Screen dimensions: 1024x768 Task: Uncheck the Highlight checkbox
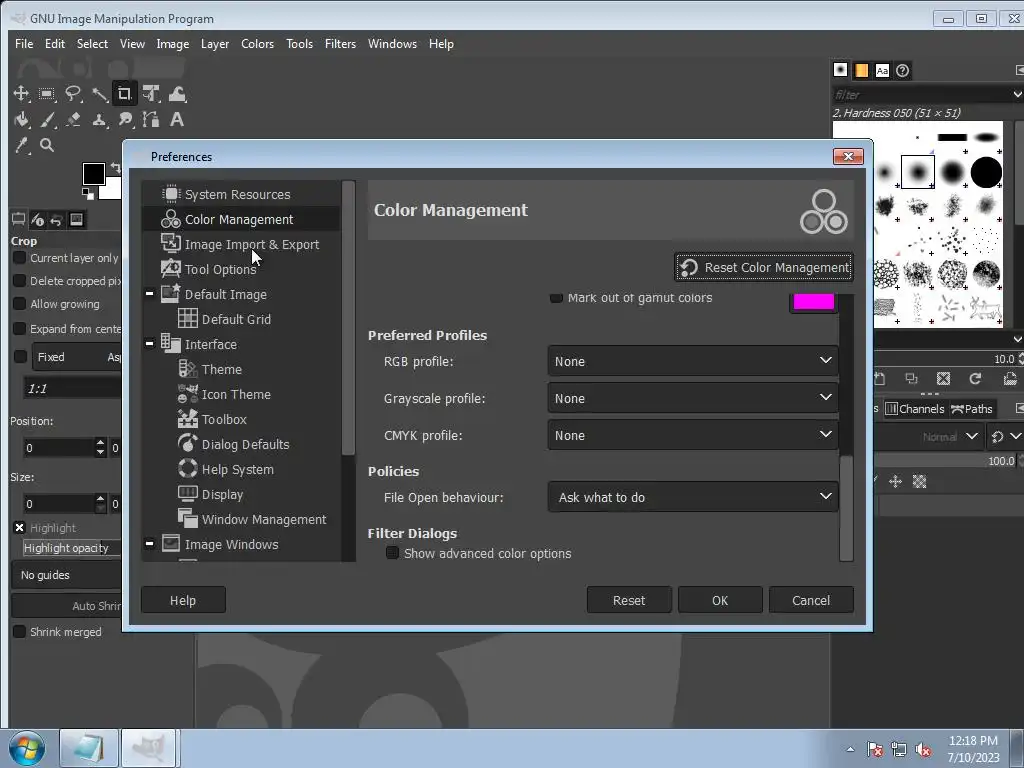20,528
